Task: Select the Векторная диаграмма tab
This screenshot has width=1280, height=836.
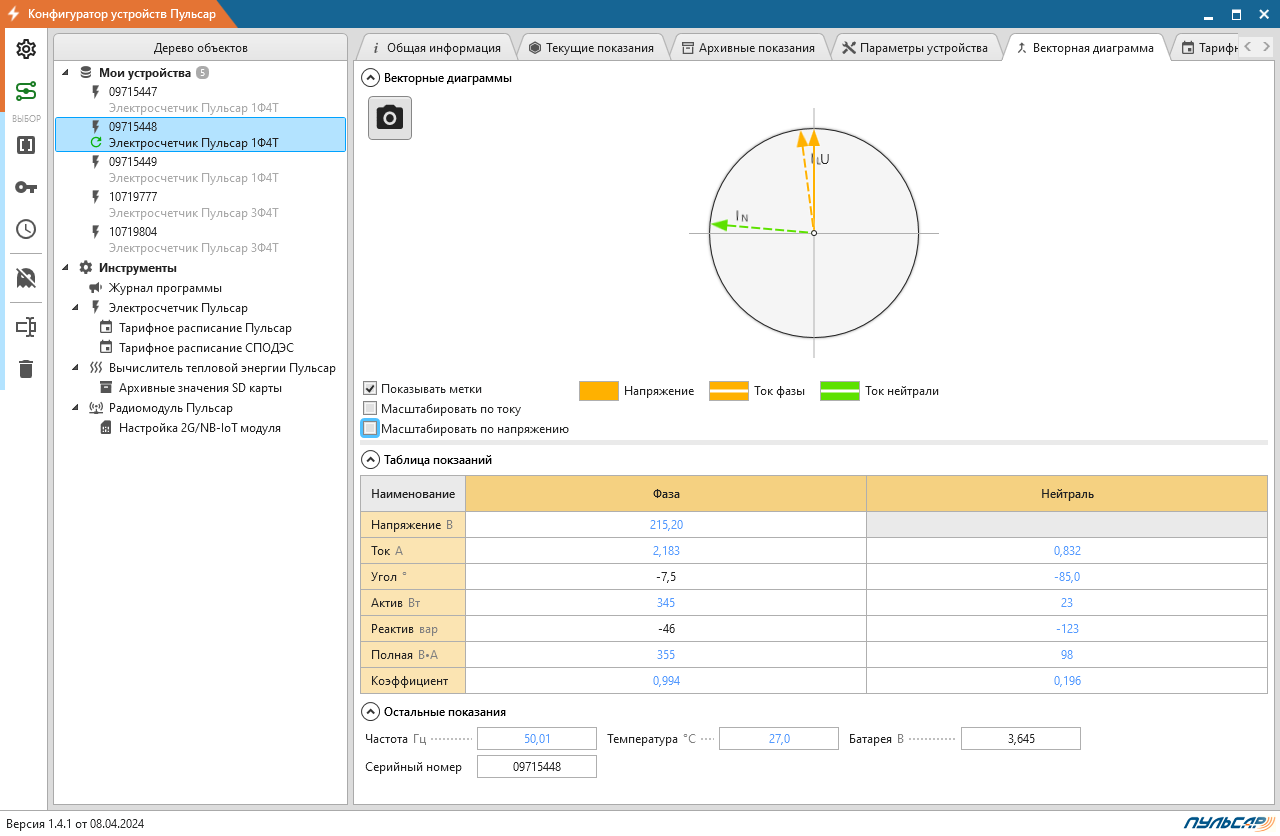Action: coord(1086,47)
